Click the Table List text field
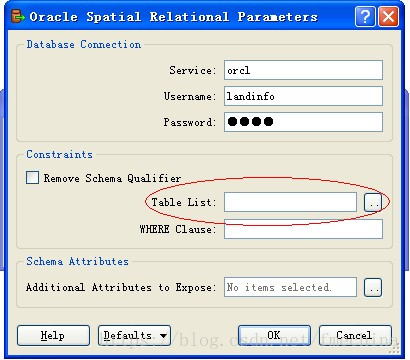Viewport: 410px width, 360px height. pos(290,202)
